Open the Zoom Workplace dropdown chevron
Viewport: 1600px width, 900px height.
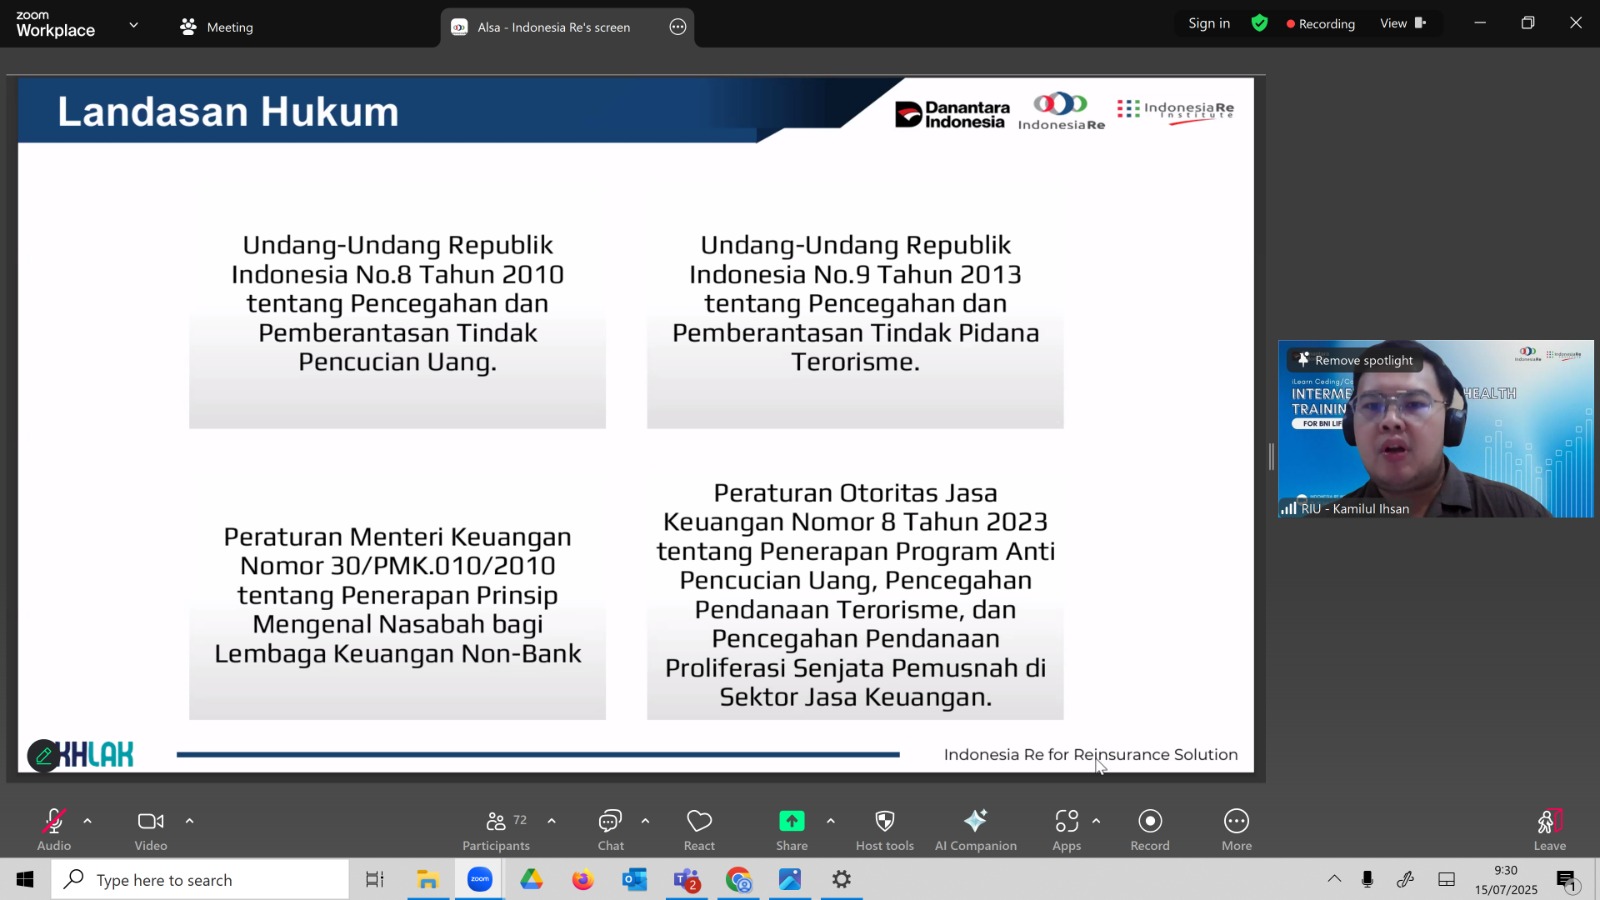(x=134, y=25)
